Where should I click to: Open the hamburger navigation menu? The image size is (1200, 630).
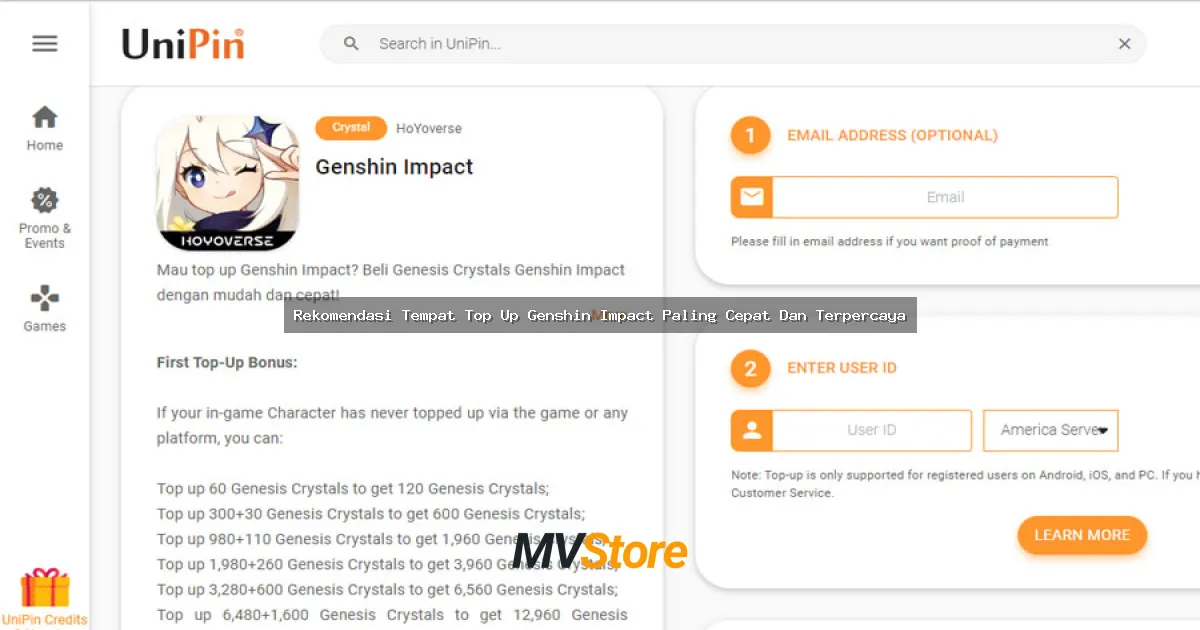point(44,43)
